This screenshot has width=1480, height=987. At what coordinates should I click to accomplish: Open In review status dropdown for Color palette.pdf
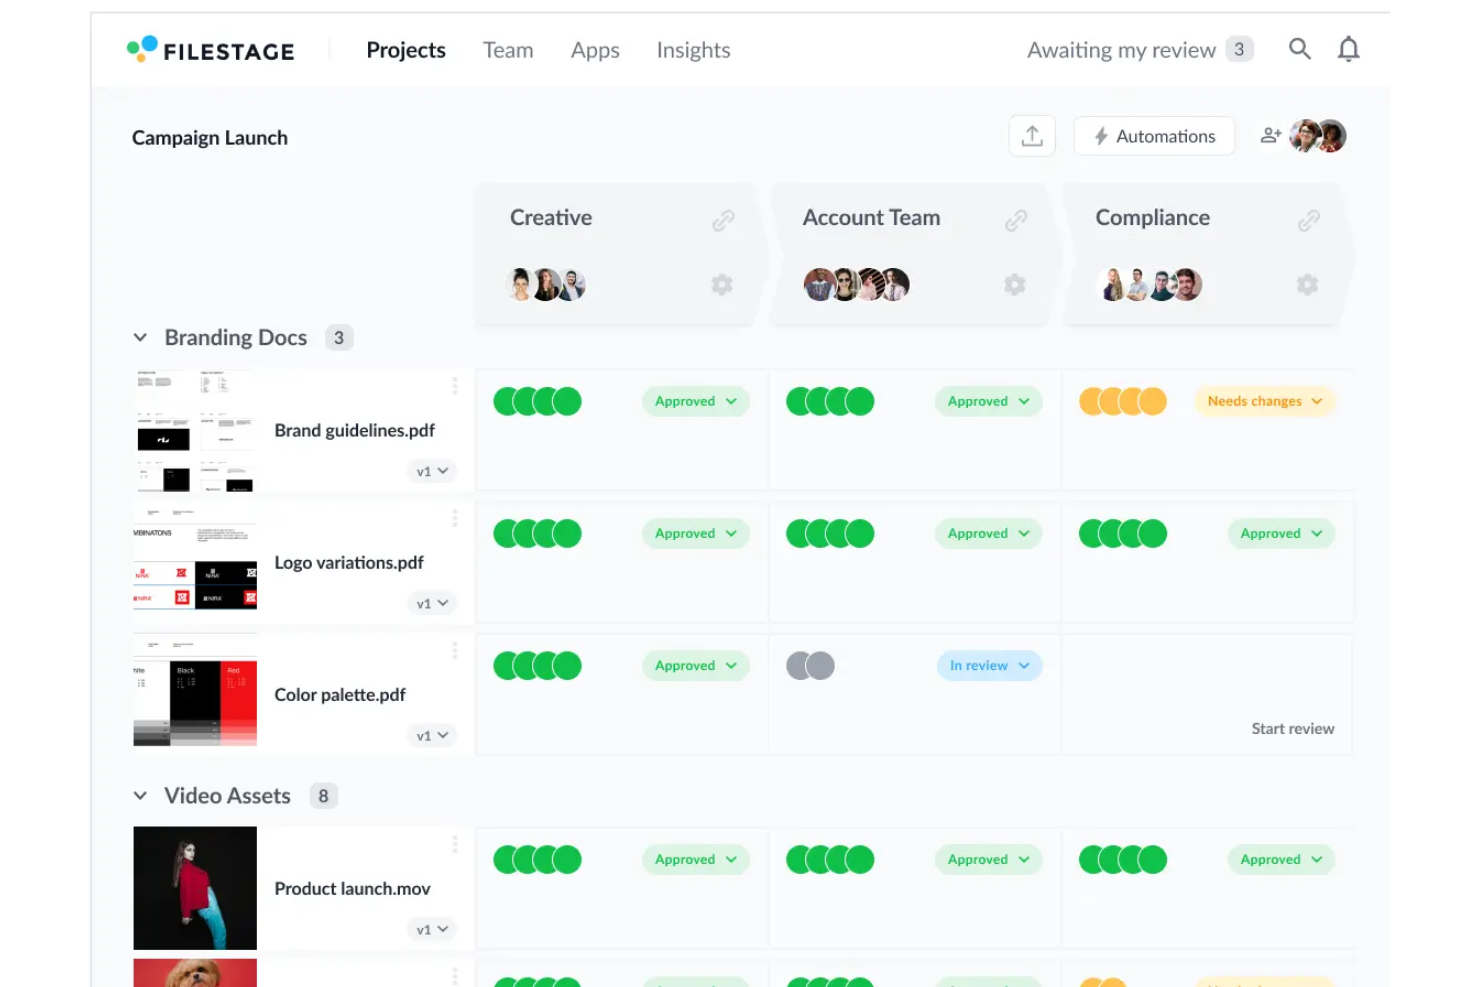point(989,665)
